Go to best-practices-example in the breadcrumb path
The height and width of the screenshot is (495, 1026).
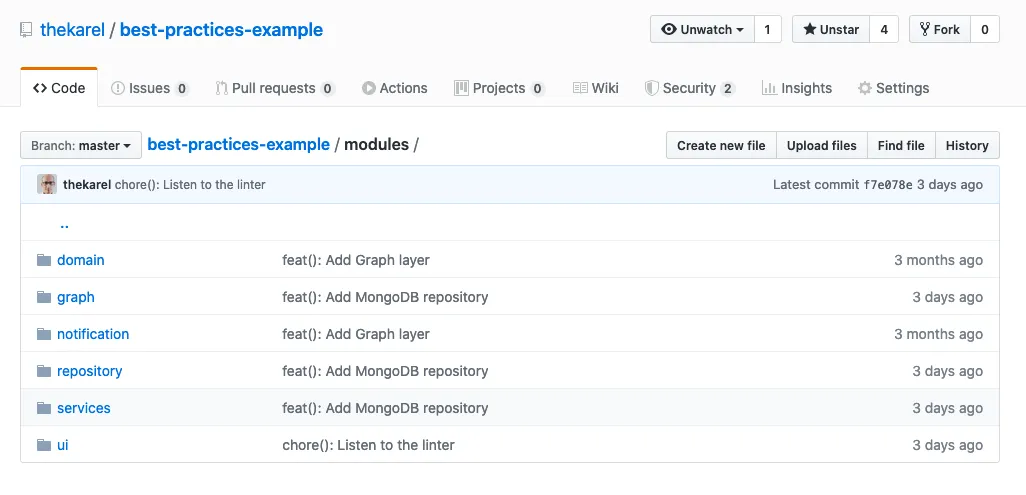pyautogui.click(x=239, y=145)
